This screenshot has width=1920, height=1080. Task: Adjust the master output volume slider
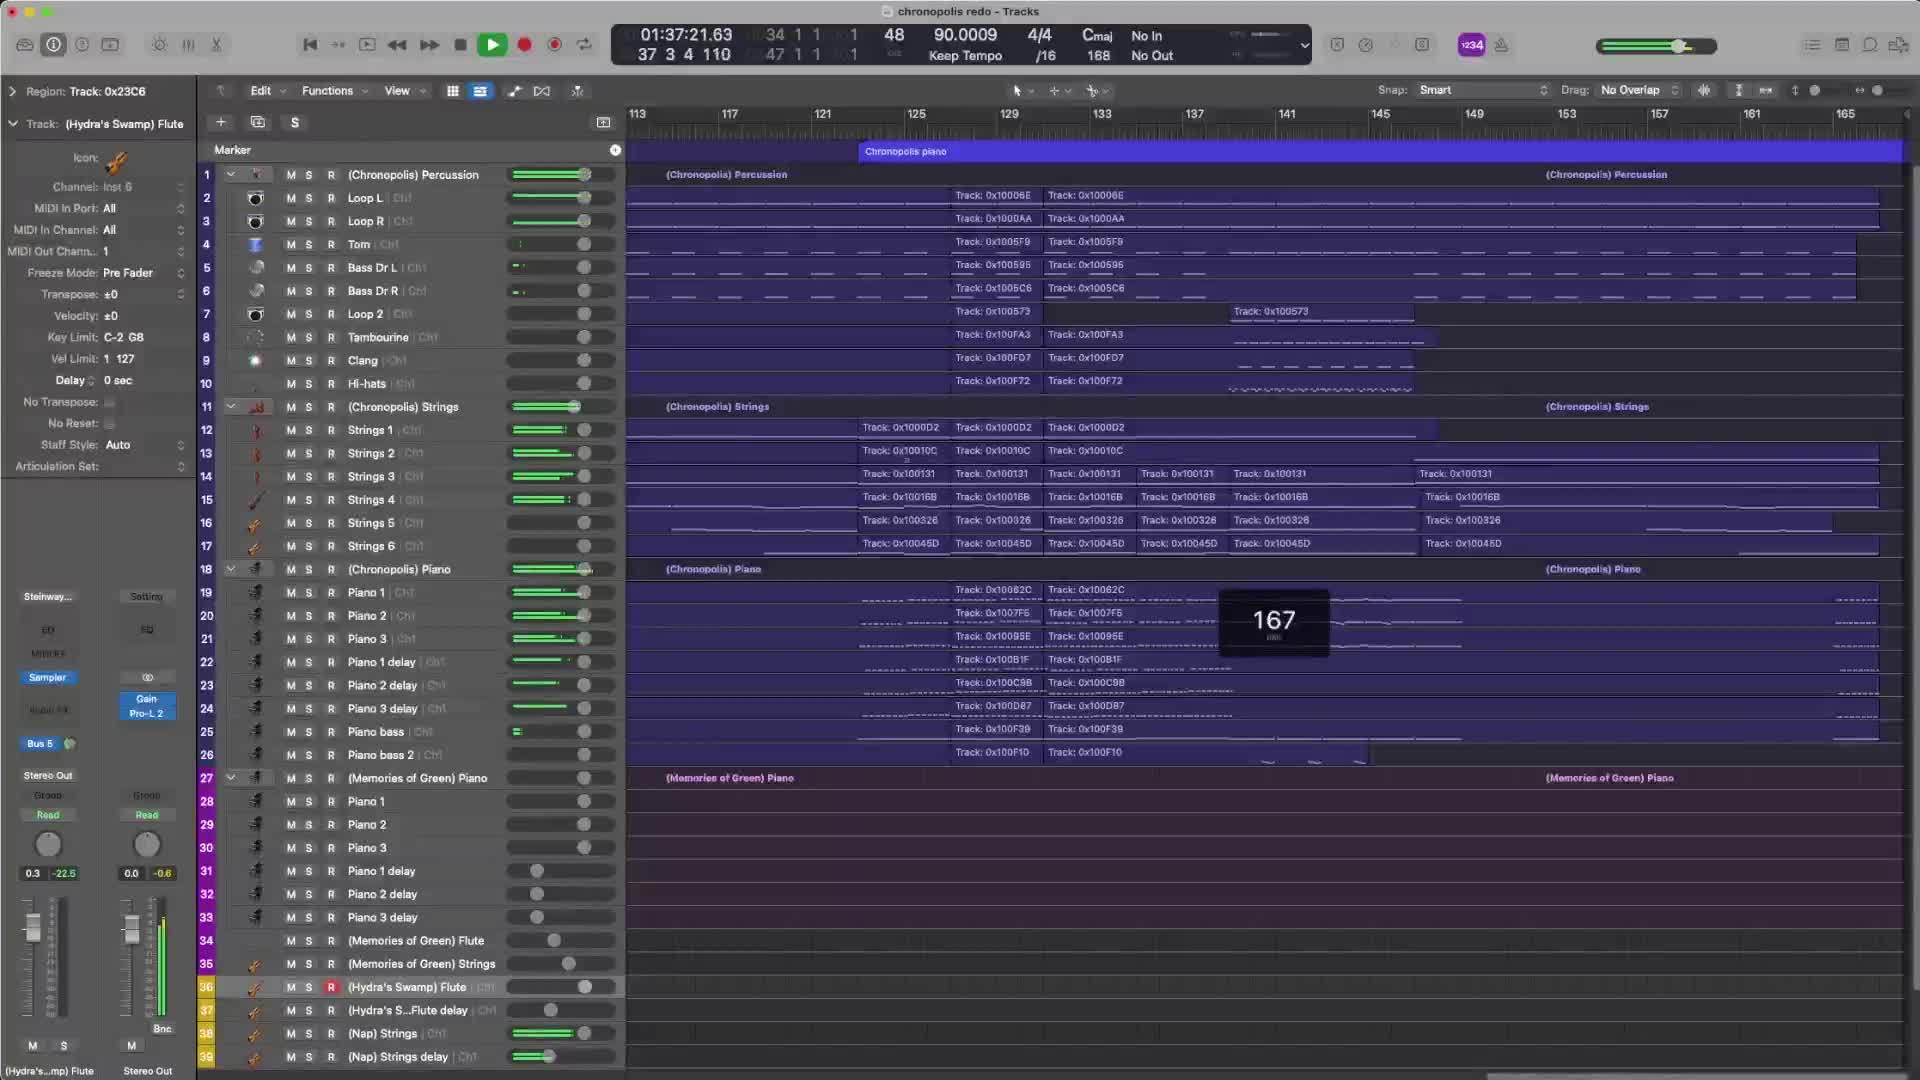coord(1680,46)
